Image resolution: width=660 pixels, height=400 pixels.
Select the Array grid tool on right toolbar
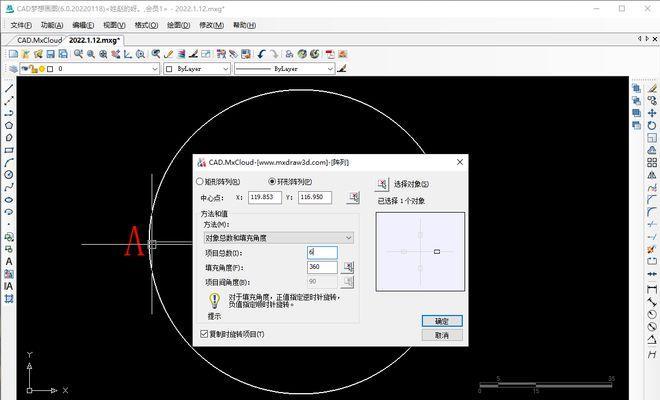point(652,162)
